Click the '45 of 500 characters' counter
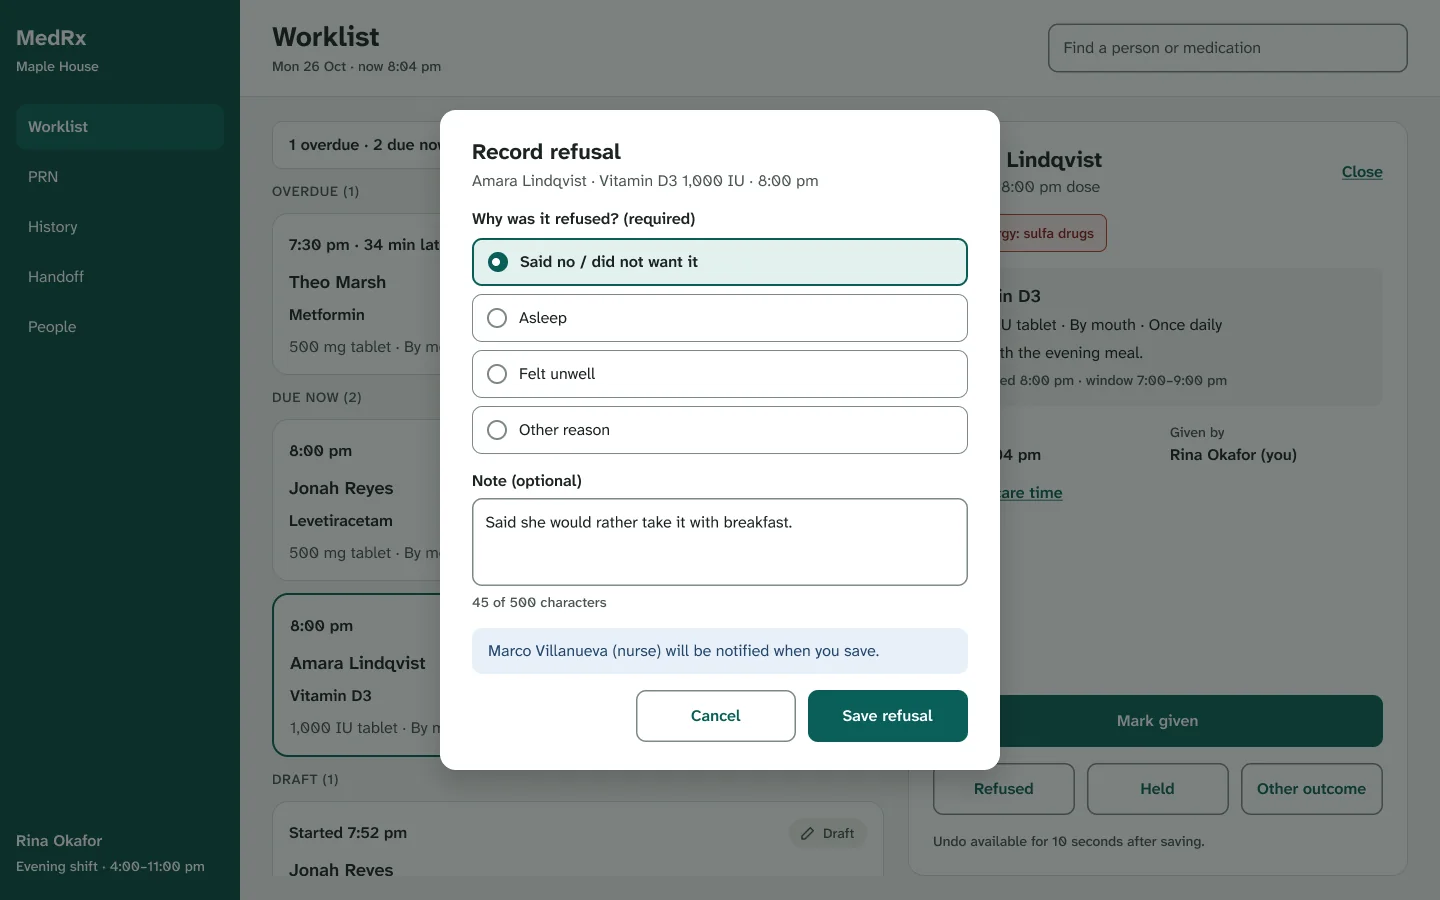This screenshot has width=1440, height=900. tap(539, 603)
